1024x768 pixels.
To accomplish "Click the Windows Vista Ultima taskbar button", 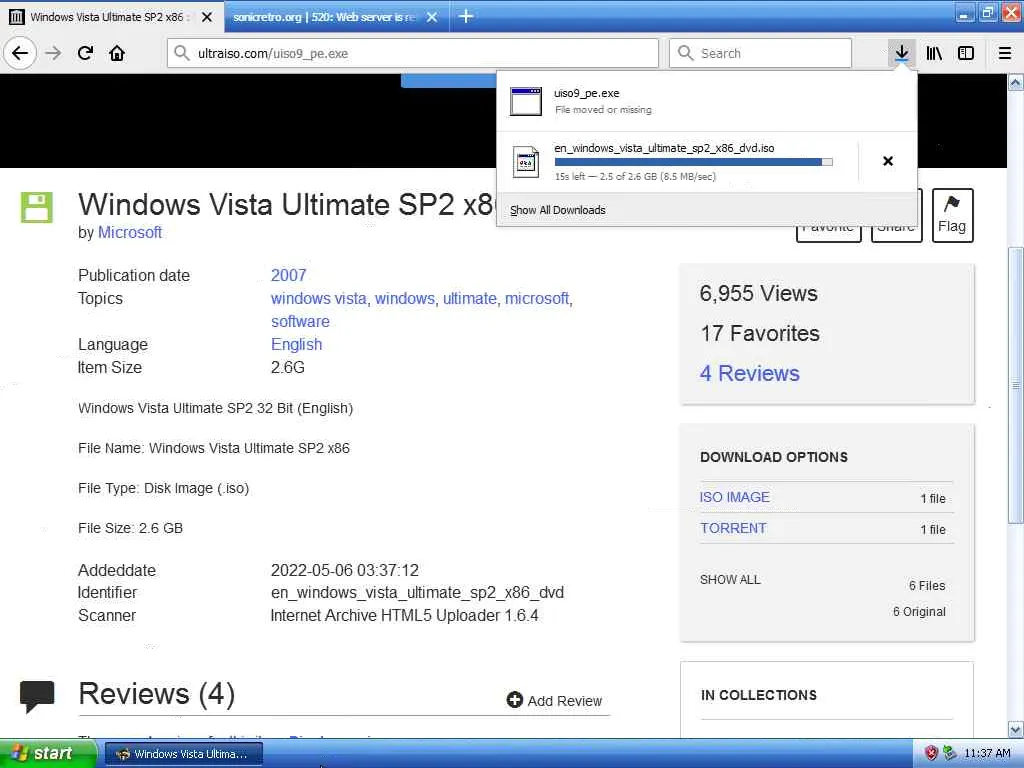I will point(184,754).
